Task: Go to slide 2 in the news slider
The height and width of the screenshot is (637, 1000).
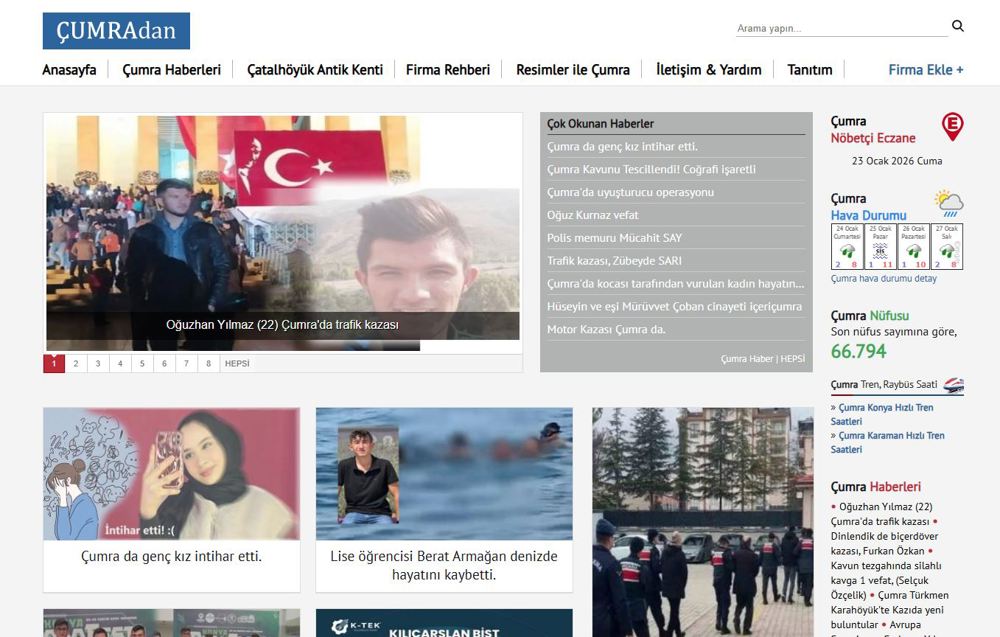Action: pos(76,364)
